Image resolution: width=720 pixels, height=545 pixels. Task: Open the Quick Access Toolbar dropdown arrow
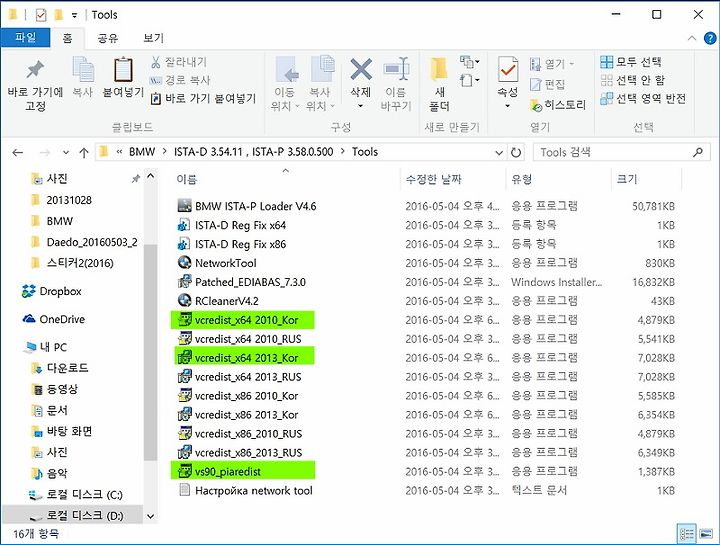tap(74, 15)
